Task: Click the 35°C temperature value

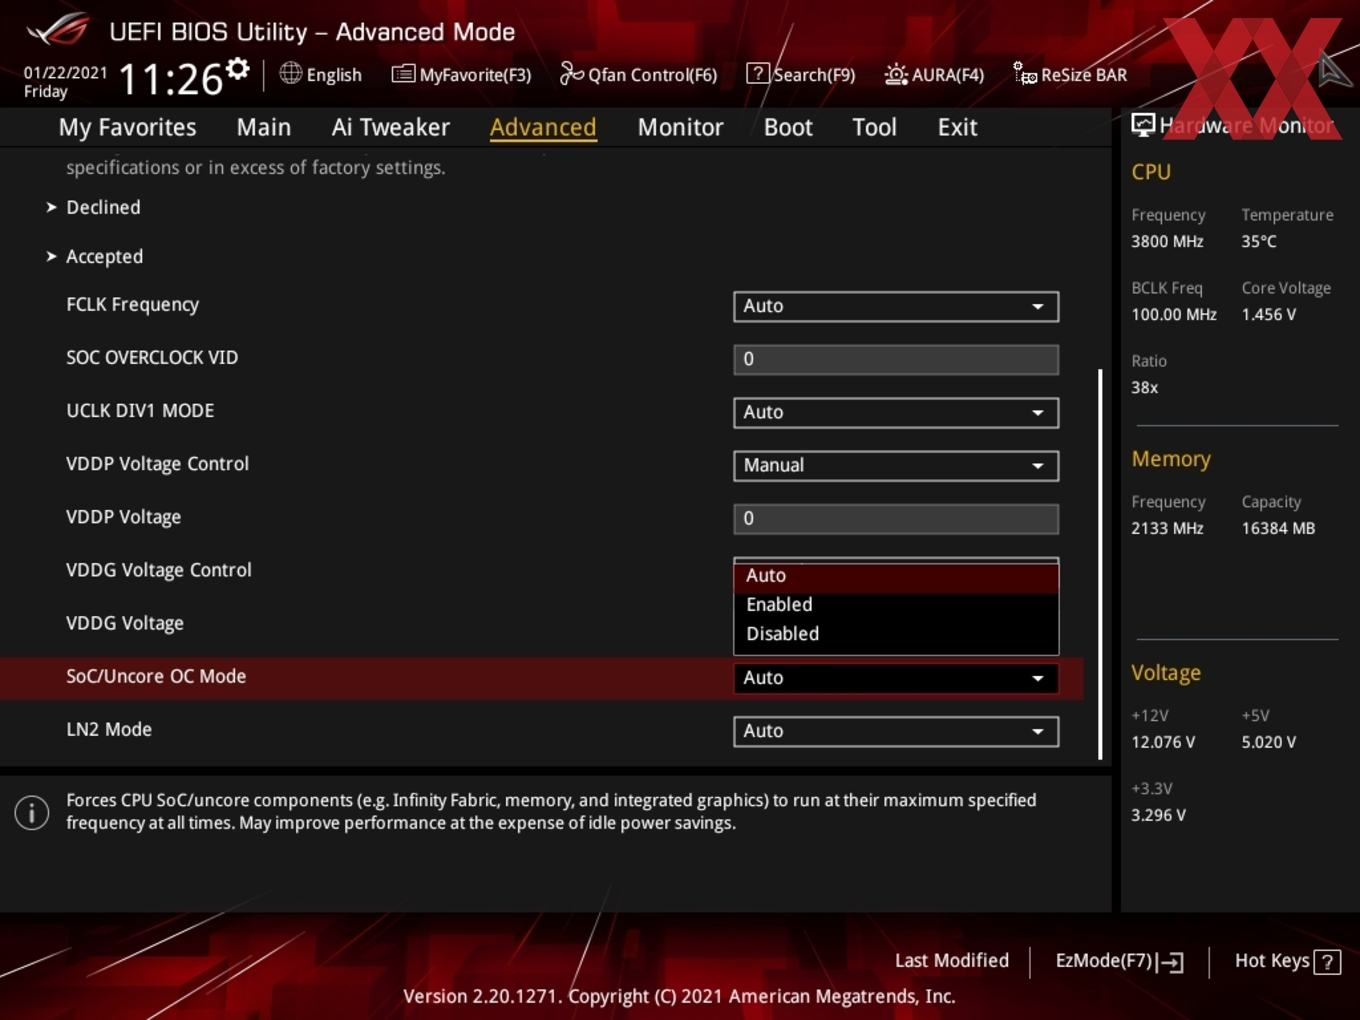Action: tap(1259, 241)
